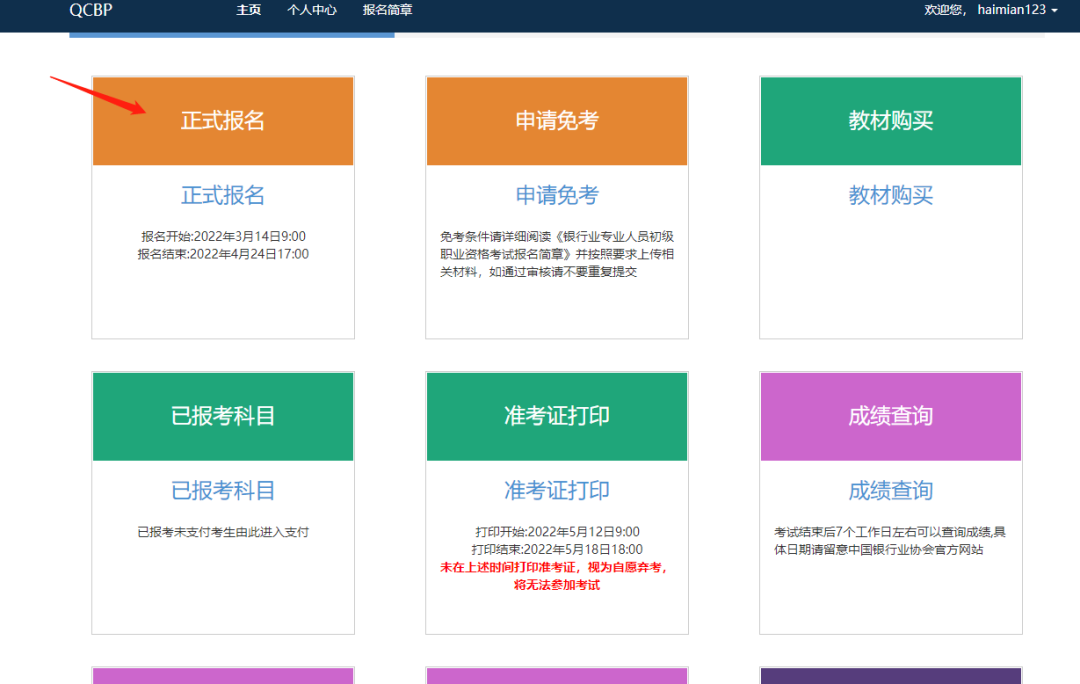The image size is (1080, 684).
Task: Click the green 准考证打印 panel header
Action: pos(556,416)
